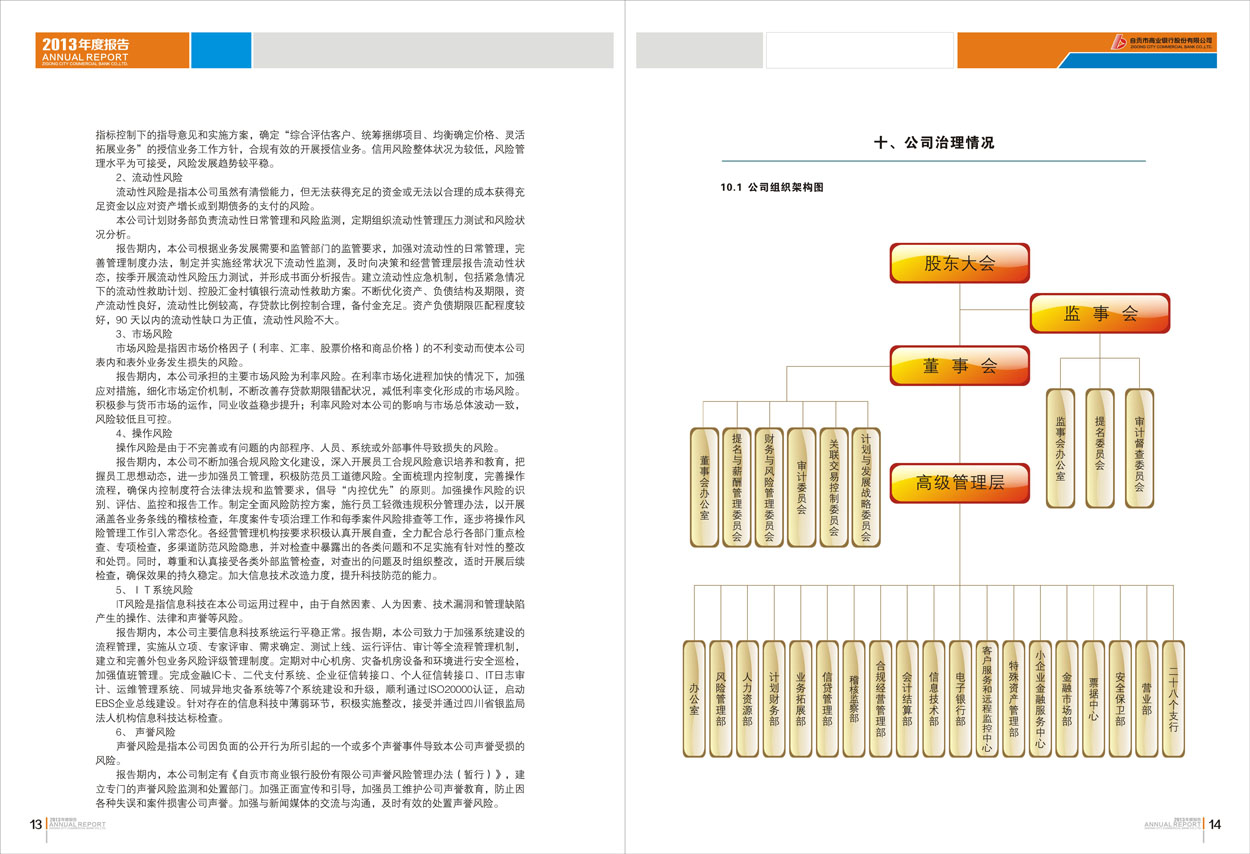The image size is (1250, 854).
Task: Click the 计划与发展战略委员会 box
Action: pyautogui.click(x=866, y=487)
